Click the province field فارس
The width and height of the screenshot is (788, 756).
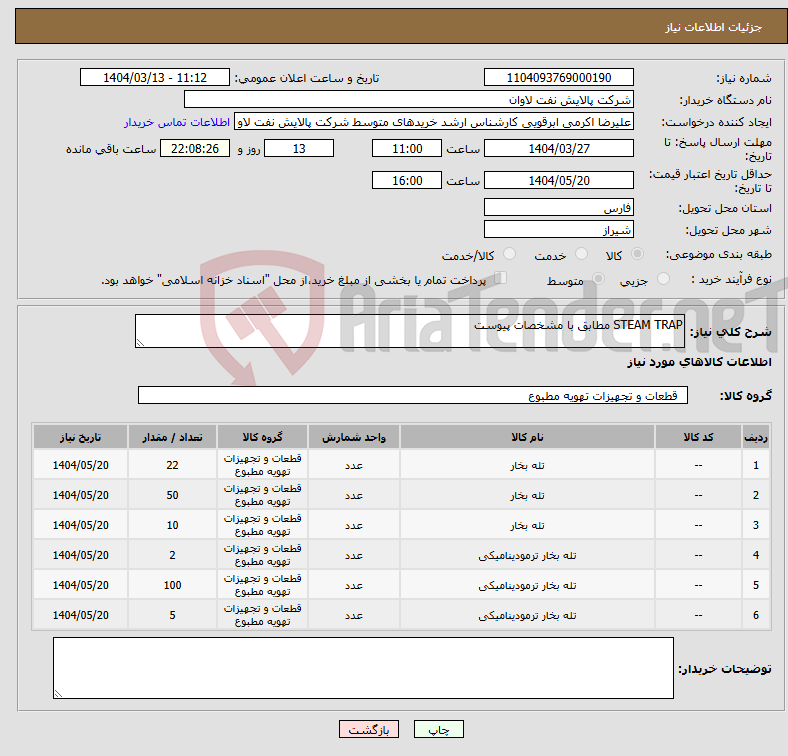[558, 207]
